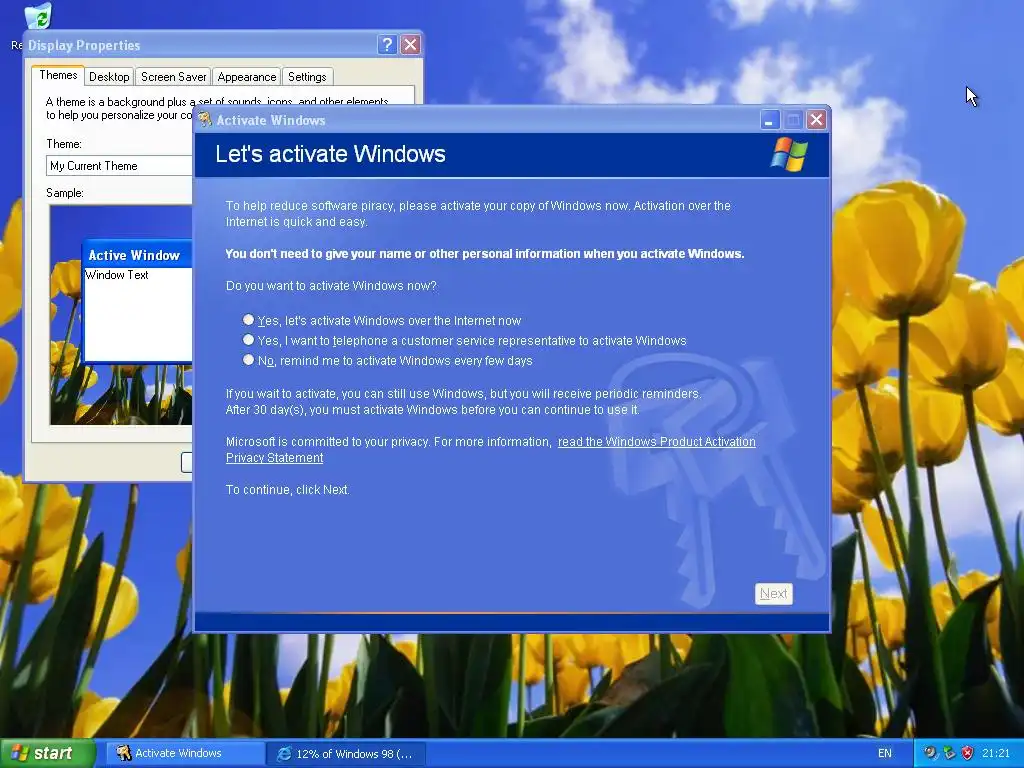Click the "Window Text" label in sample preview

pos(117,275)
